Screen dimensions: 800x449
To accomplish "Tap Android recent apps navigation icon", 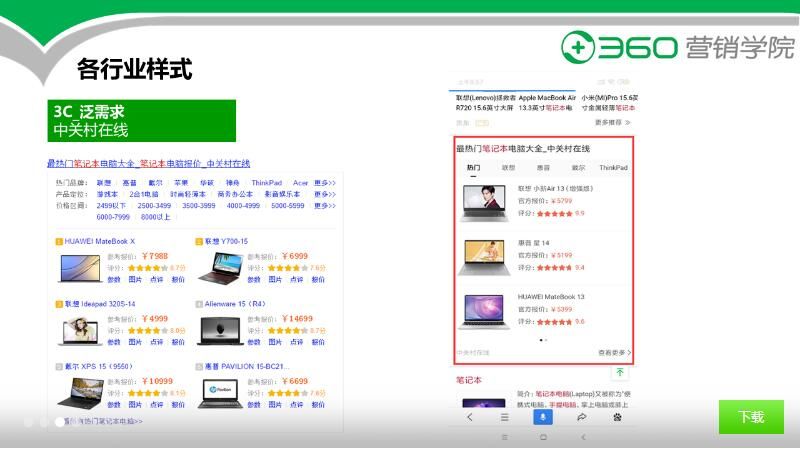I will 505,437.
